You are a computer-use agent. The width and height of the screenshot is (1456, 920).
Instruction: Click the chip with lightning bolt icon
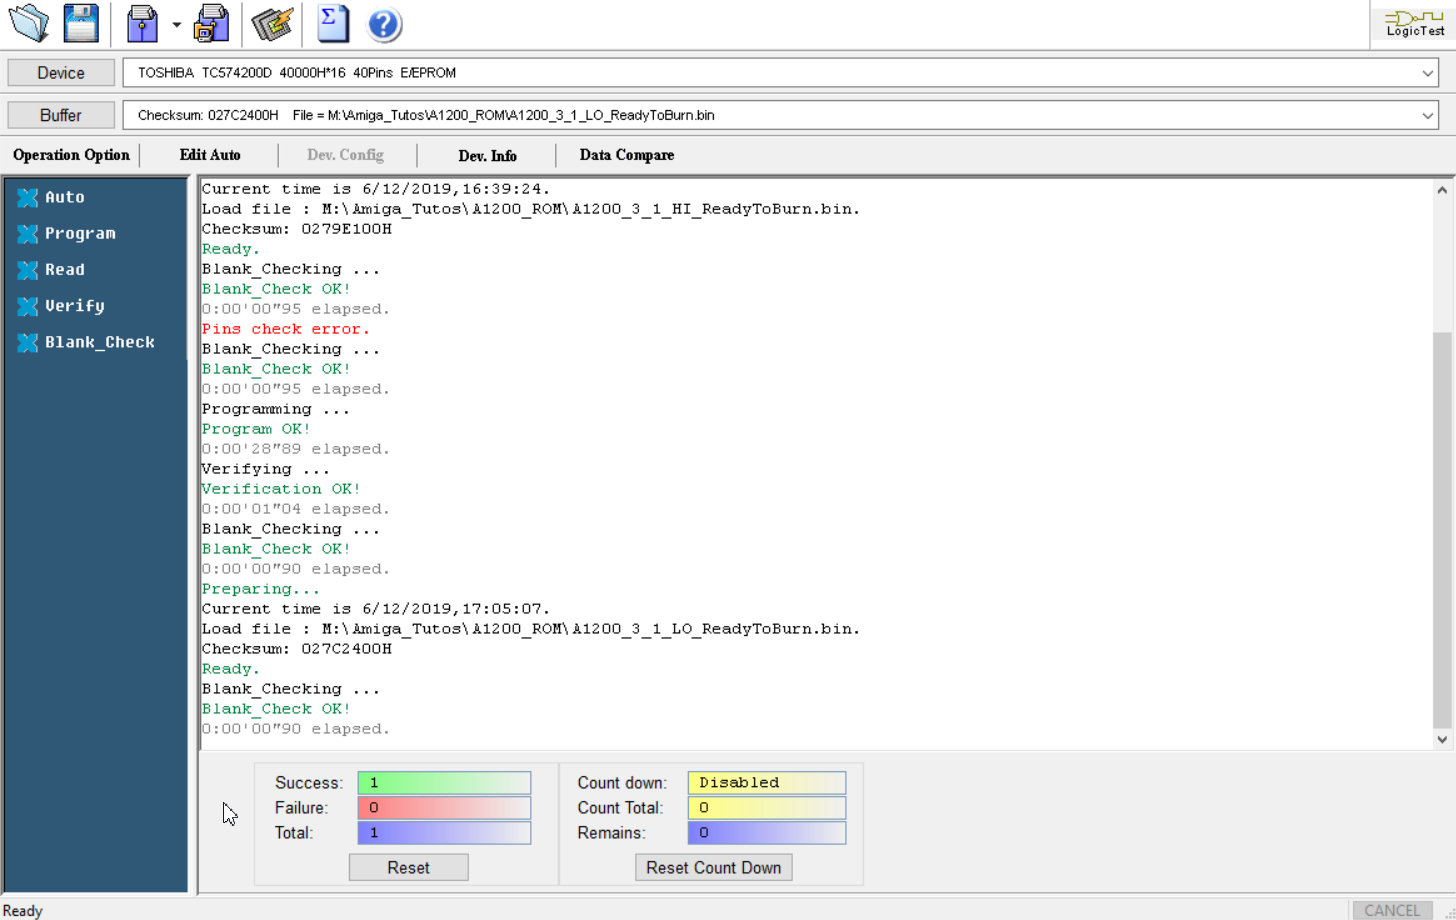coord(272,23)
